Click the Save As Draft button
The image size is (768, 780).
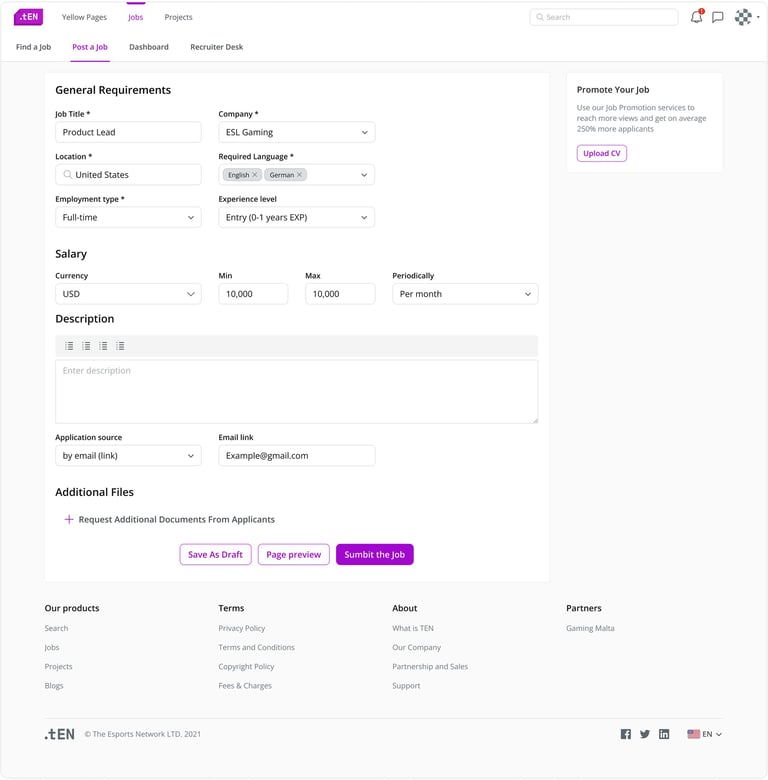click(x=215, y=555)
